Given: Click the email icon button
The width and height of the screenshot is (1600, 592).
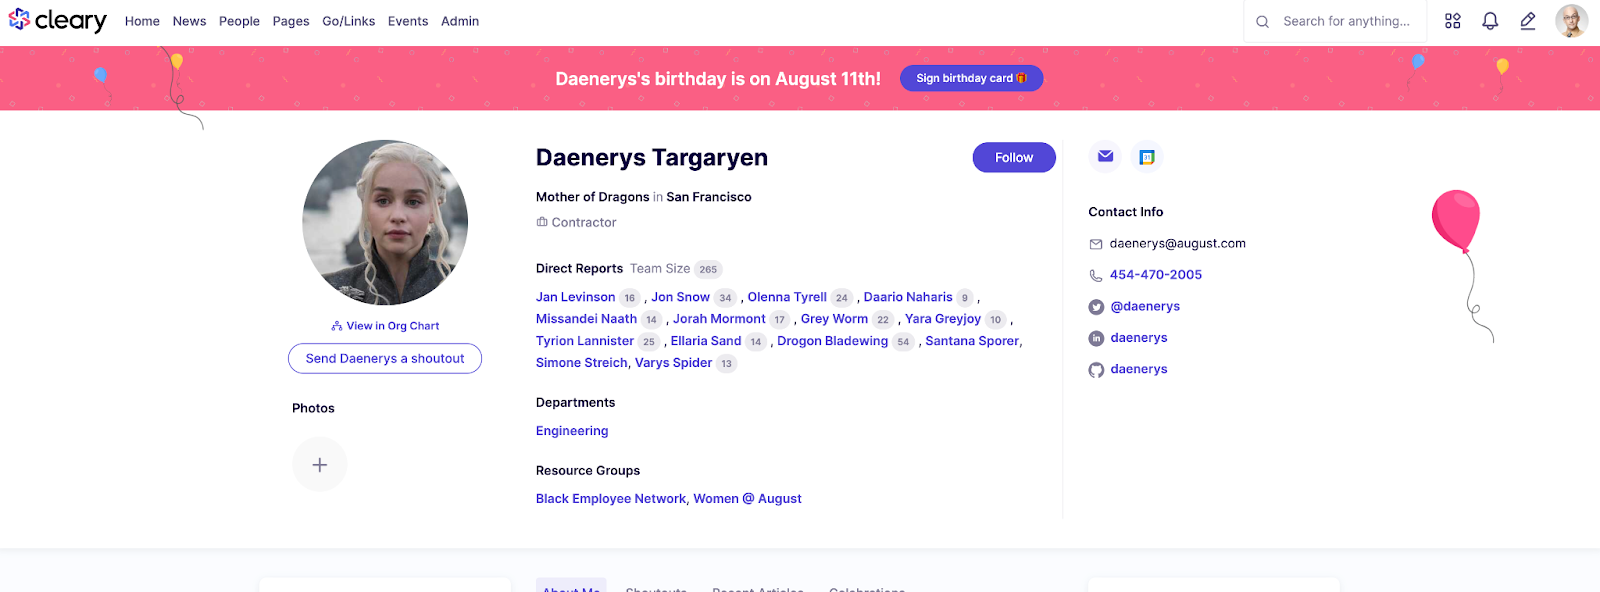Looking at the screenshot, I should (x=1105, y=157).
